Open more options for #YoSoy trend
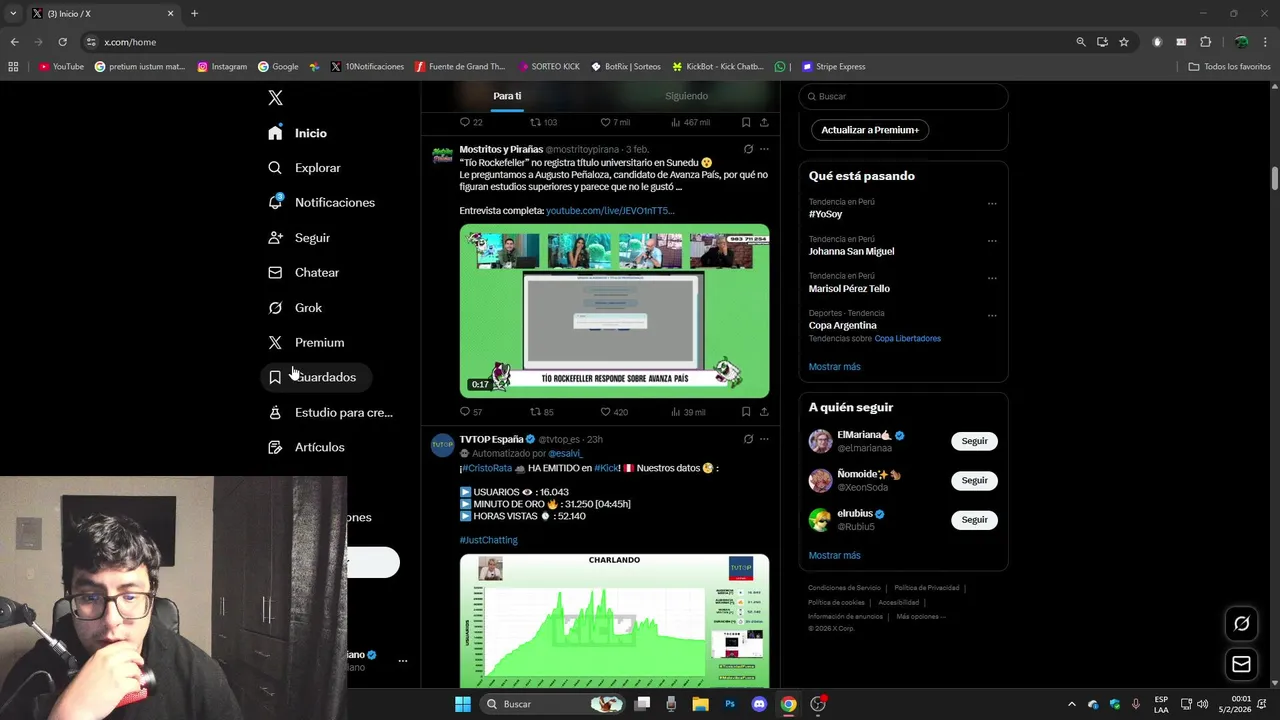Screen dimensions: 1280x720 tap(992, 204)
